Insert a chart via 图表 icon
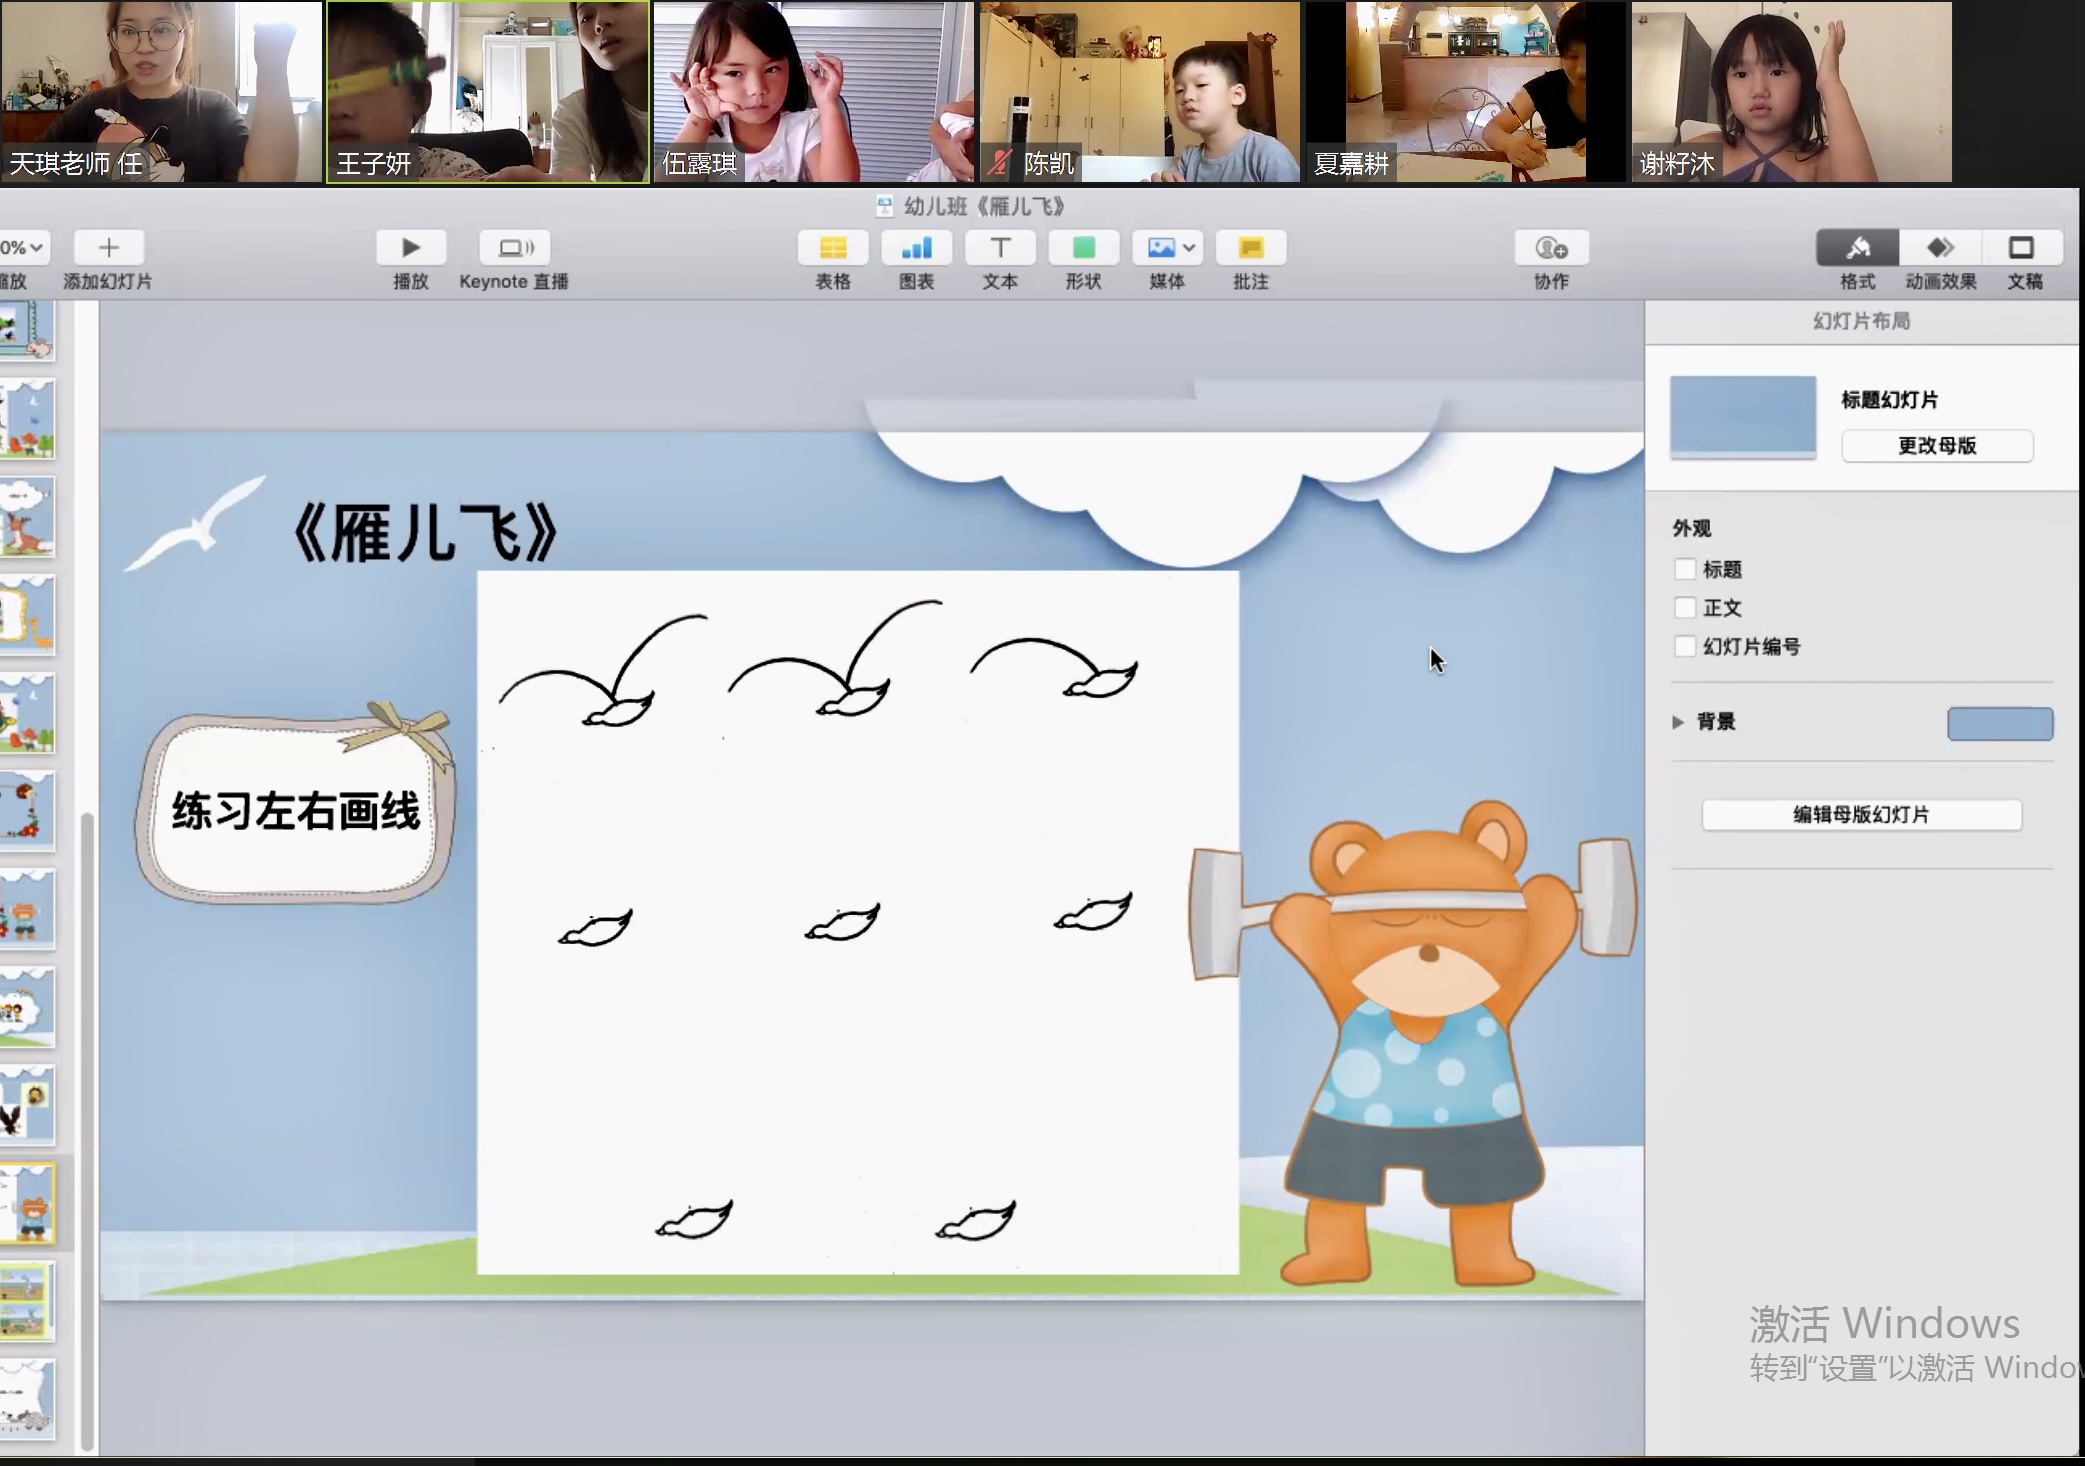Viewport: 2085px width, 1466px height. pyautogui.click(x=916, y=247)
